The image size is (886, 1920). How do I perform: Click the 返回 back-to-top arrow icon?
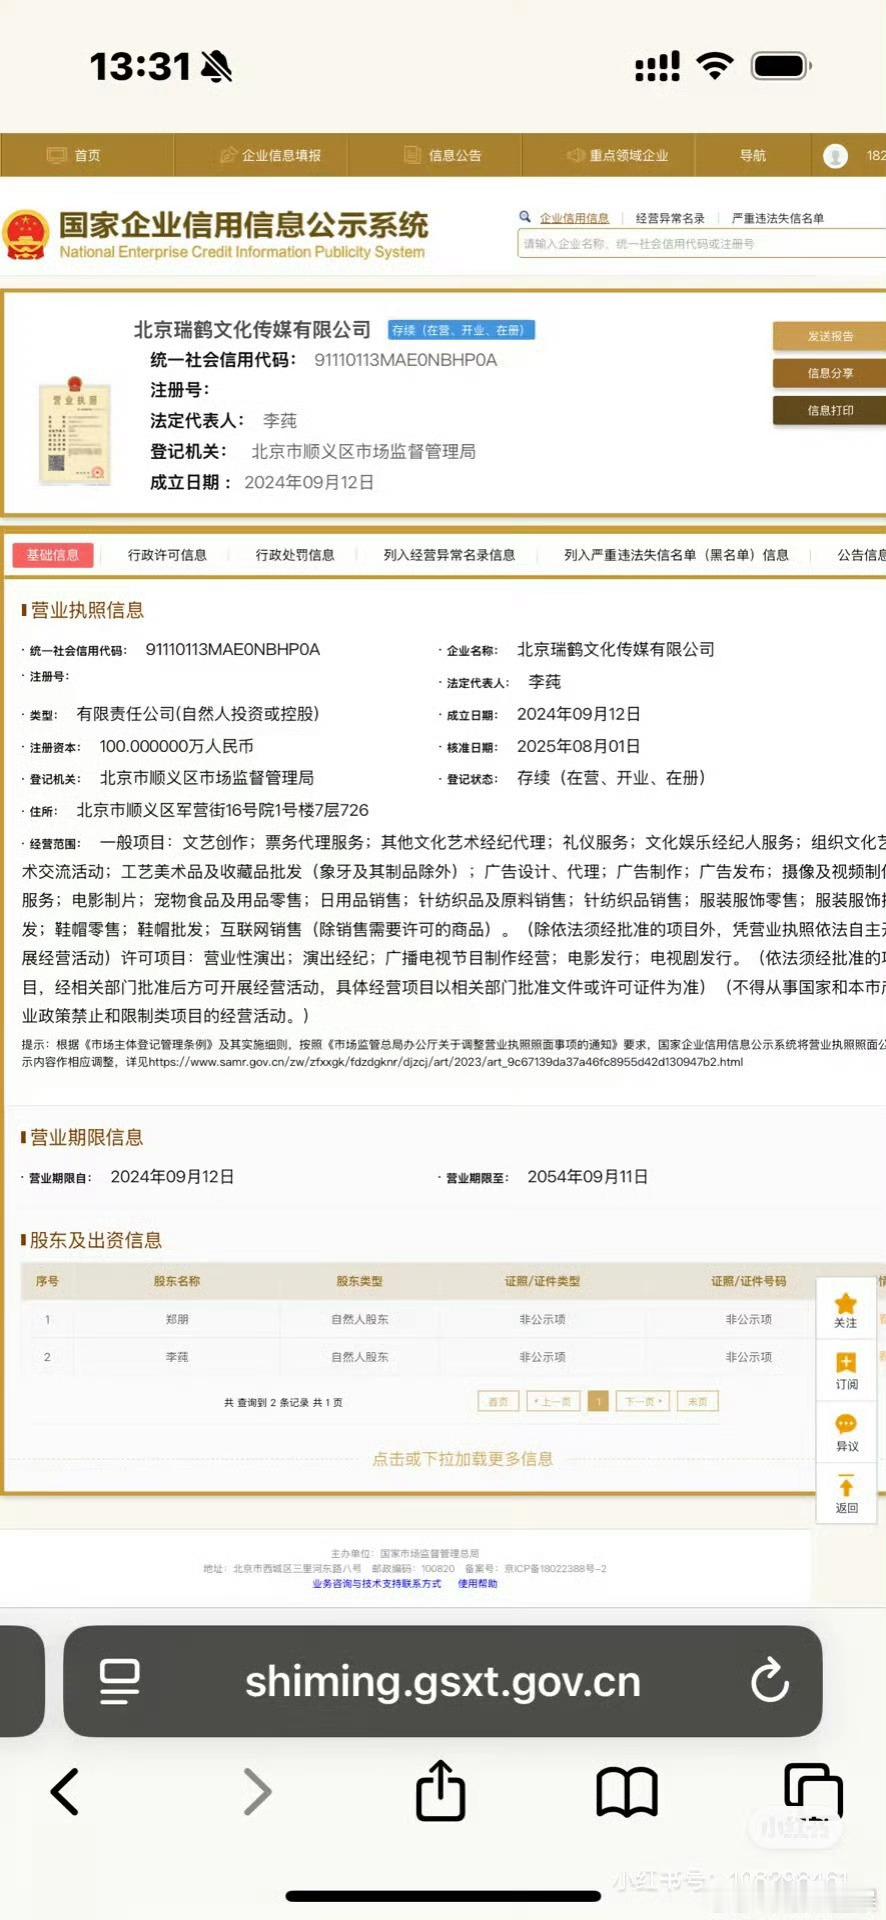point(846,1485)
